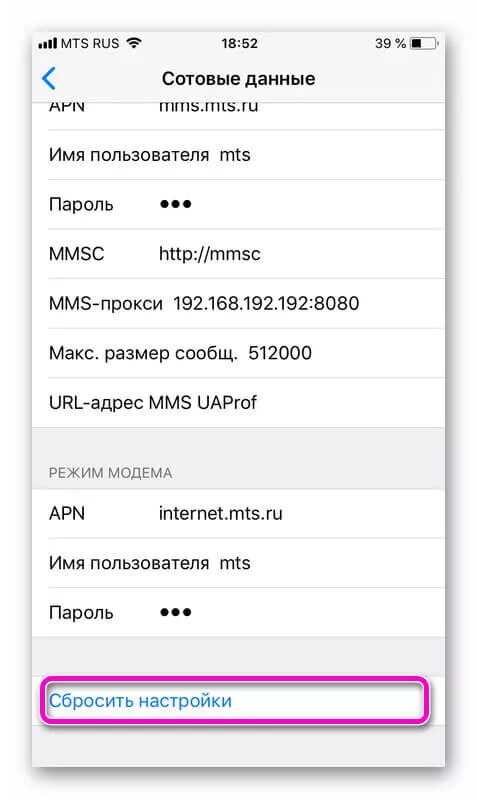Edit the MMSC http://mmsc field
This screenshot has height=799, width=477.
pyautogui.click(x=238, y=254)
